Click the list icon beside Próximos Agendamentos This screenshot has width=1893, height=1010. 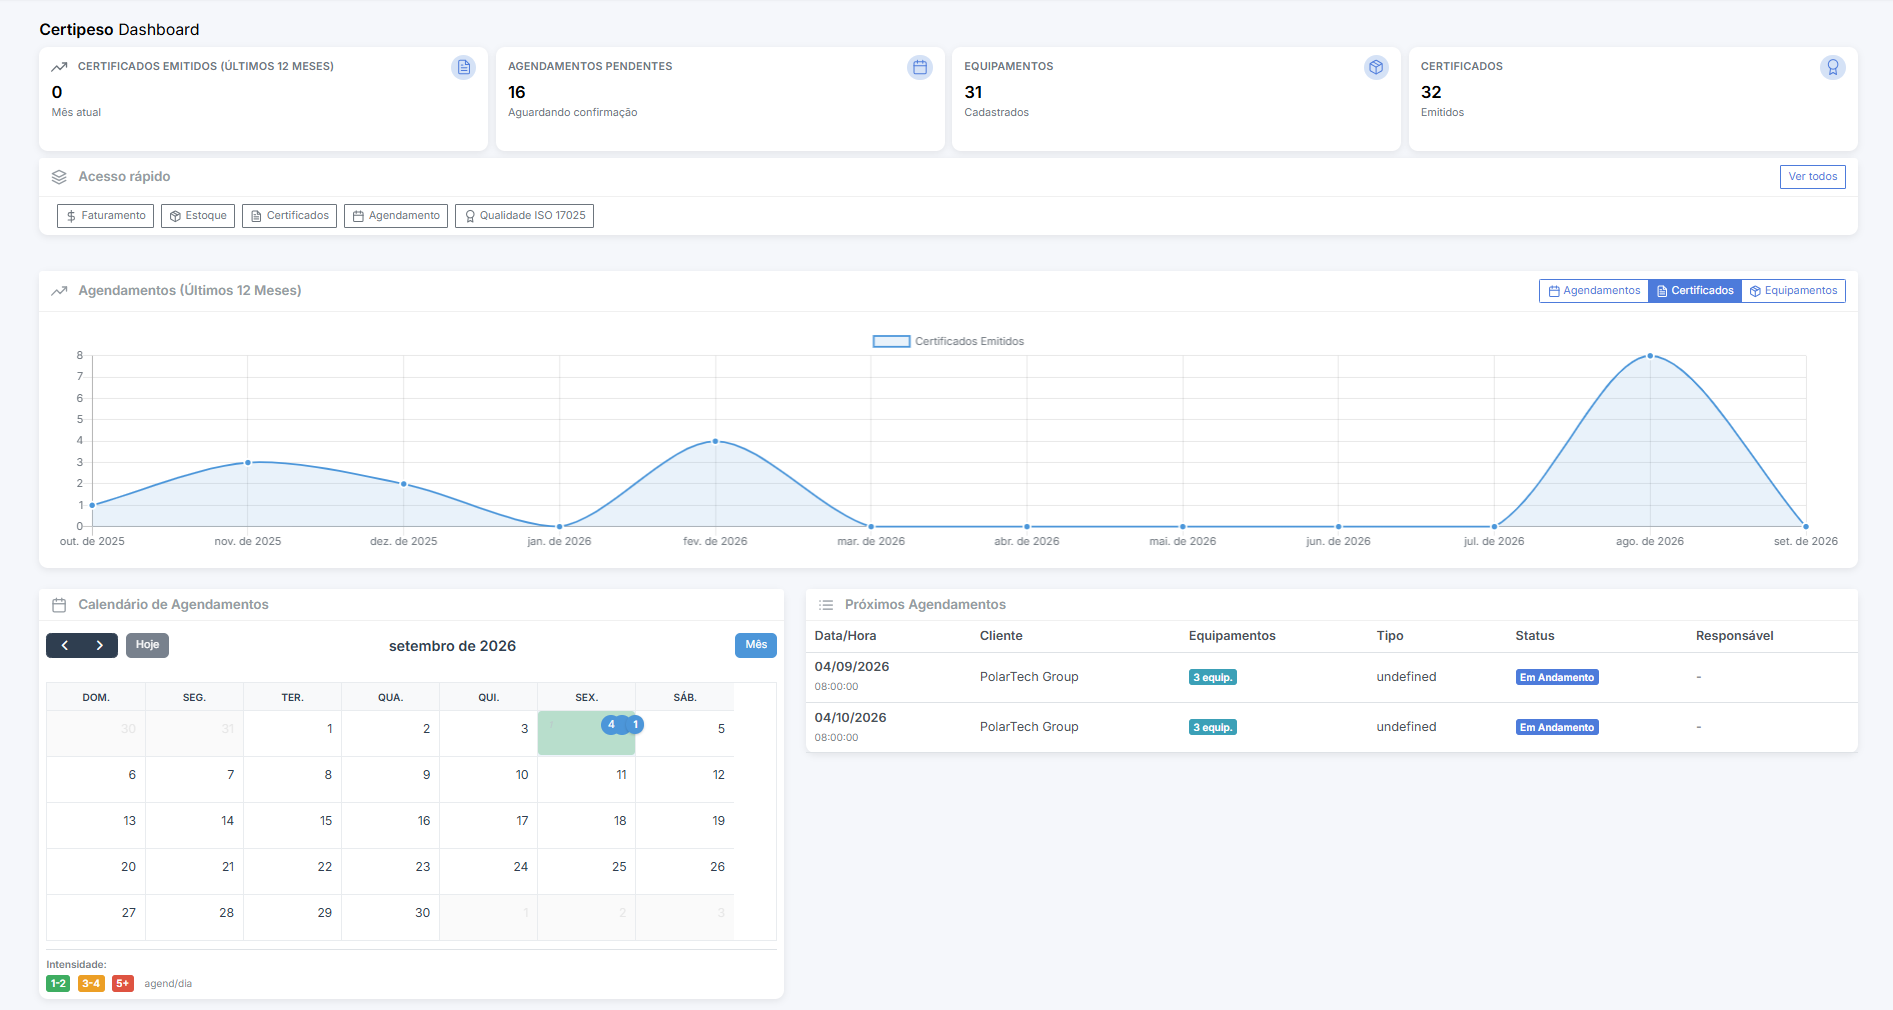pyautogui.click(x=826, y=605)
